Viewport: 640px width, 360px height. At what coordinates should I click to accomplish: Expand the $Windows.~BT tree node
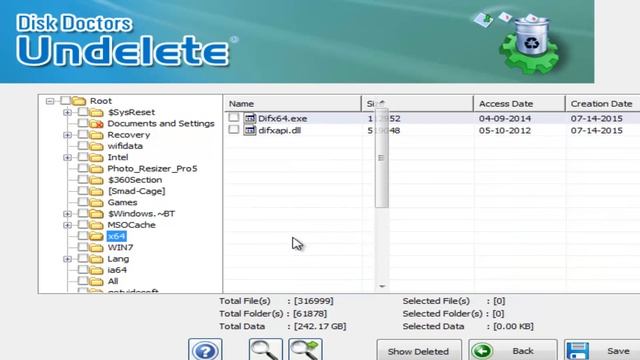point(67,214)
